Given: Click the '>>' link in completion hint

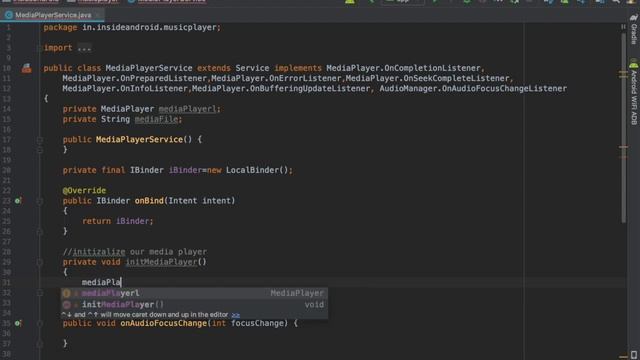Looking at the screenshot, I should coord(236,315).
